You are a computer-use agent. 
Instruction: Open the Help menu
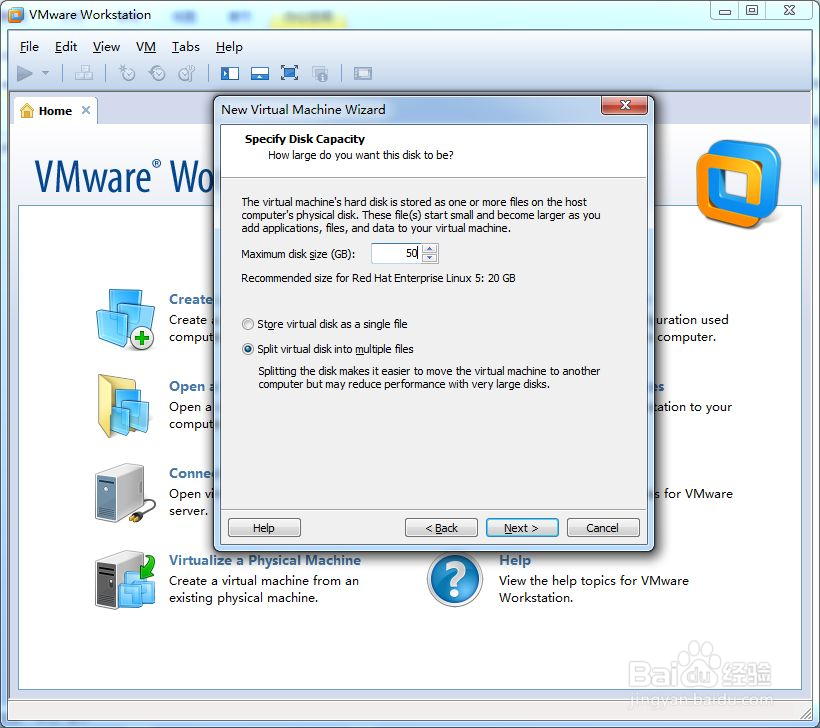tap(229, 47)
